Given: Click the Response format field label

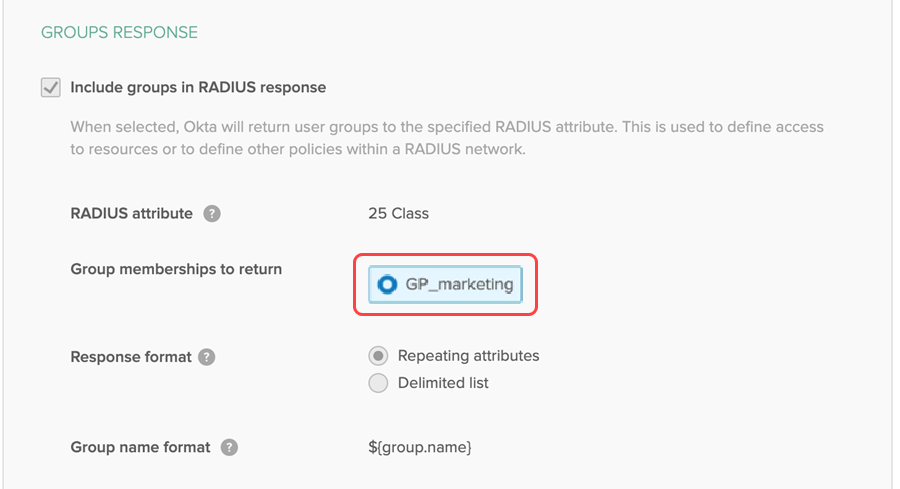Looking at the screenshot, I should [x=130, y=357].
